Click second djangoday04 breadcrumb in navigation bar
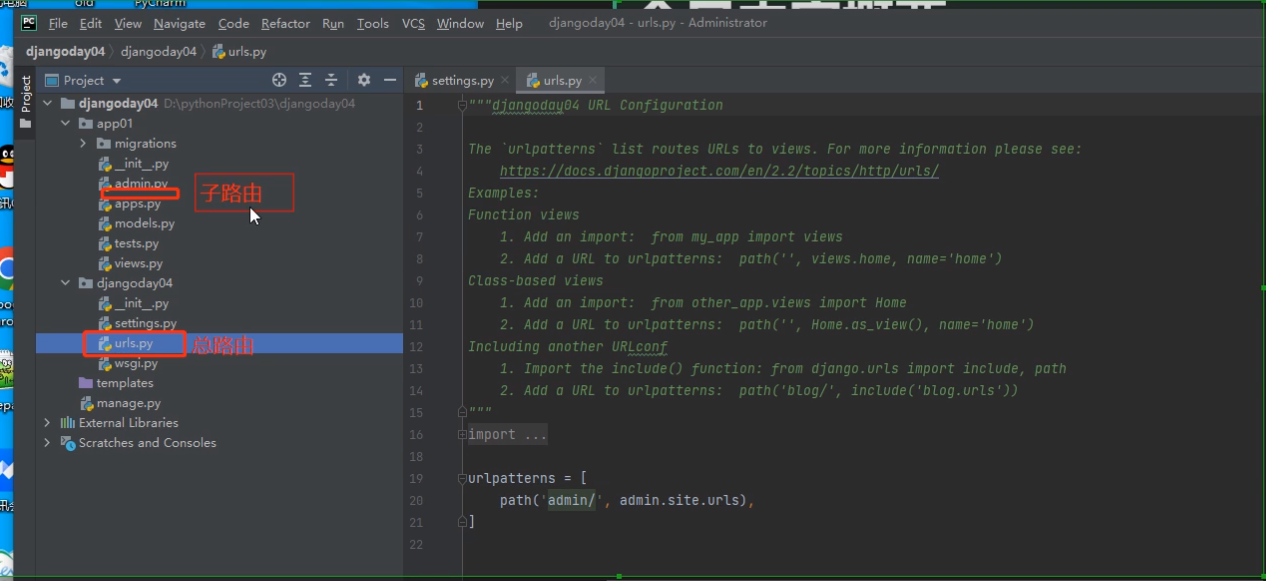Viewport: 1266px width, 581px height. click(159, 51)
